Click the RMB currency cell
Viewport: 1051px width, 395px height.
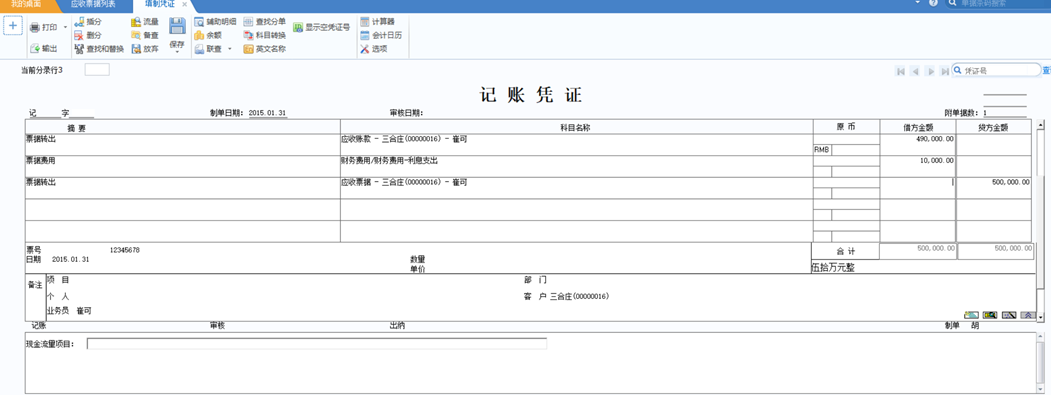[x=822, y=150]
